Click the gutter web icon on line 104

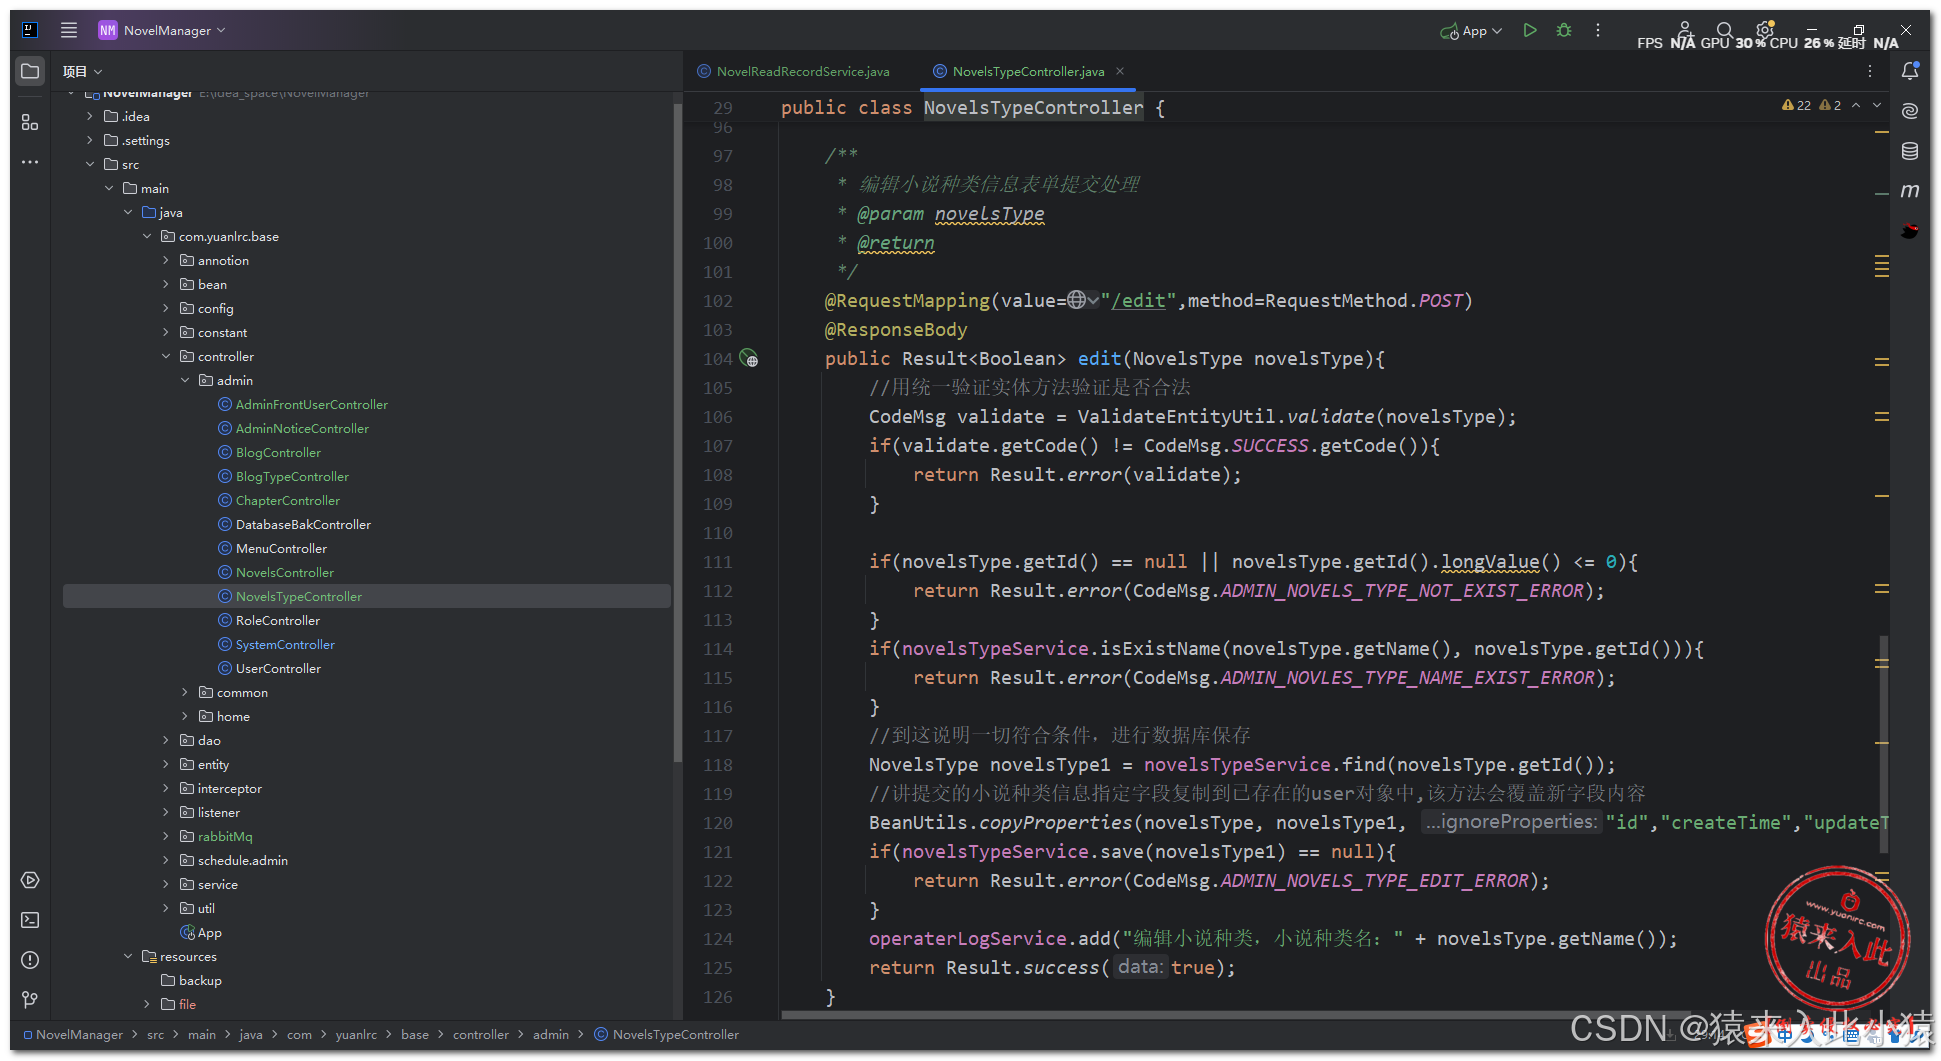pyautogui.click(x=749, y=358)
